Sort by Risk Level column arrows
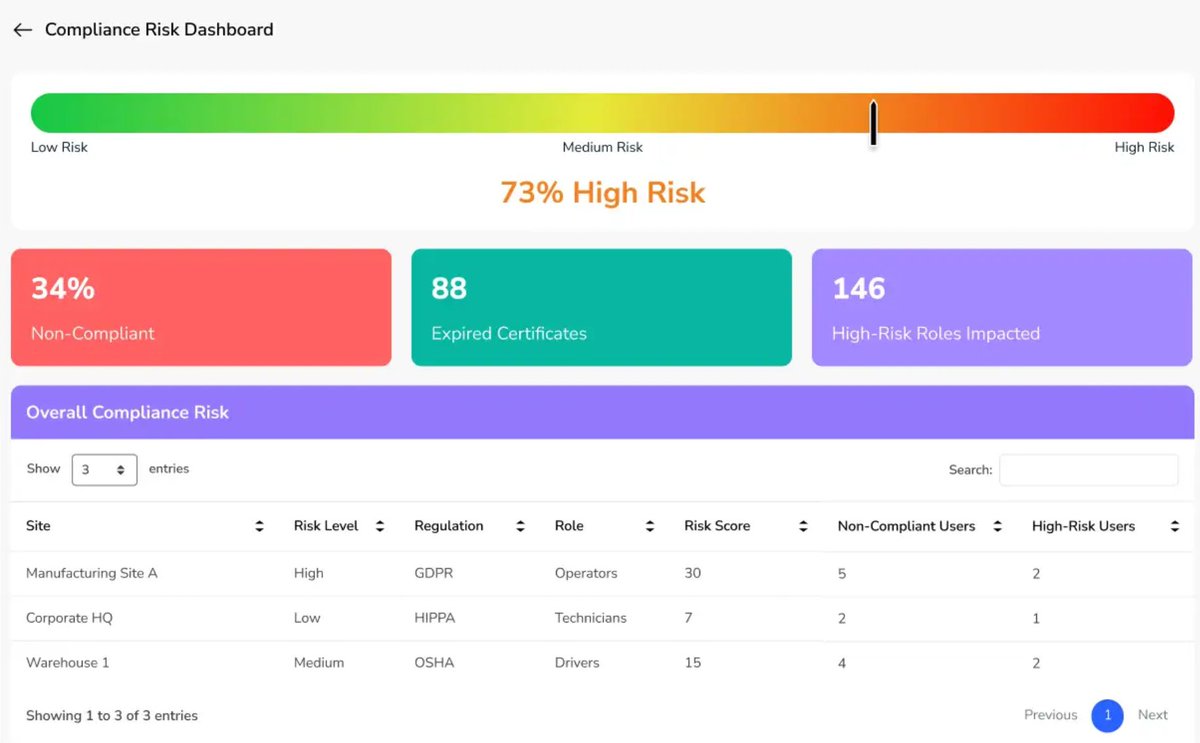Screen dimensions: 1200x743 coord(380,526)
